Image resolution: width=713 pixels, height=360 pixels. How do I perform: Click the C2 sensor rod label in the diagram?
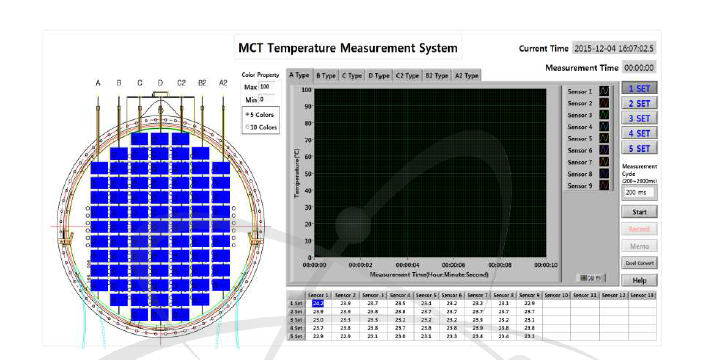click(x=181, y=83)
